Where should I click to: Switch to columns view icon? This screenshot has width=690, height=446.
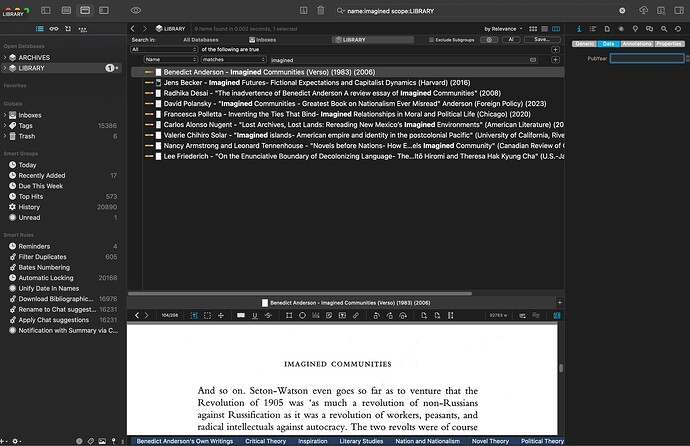pos(556,29)
